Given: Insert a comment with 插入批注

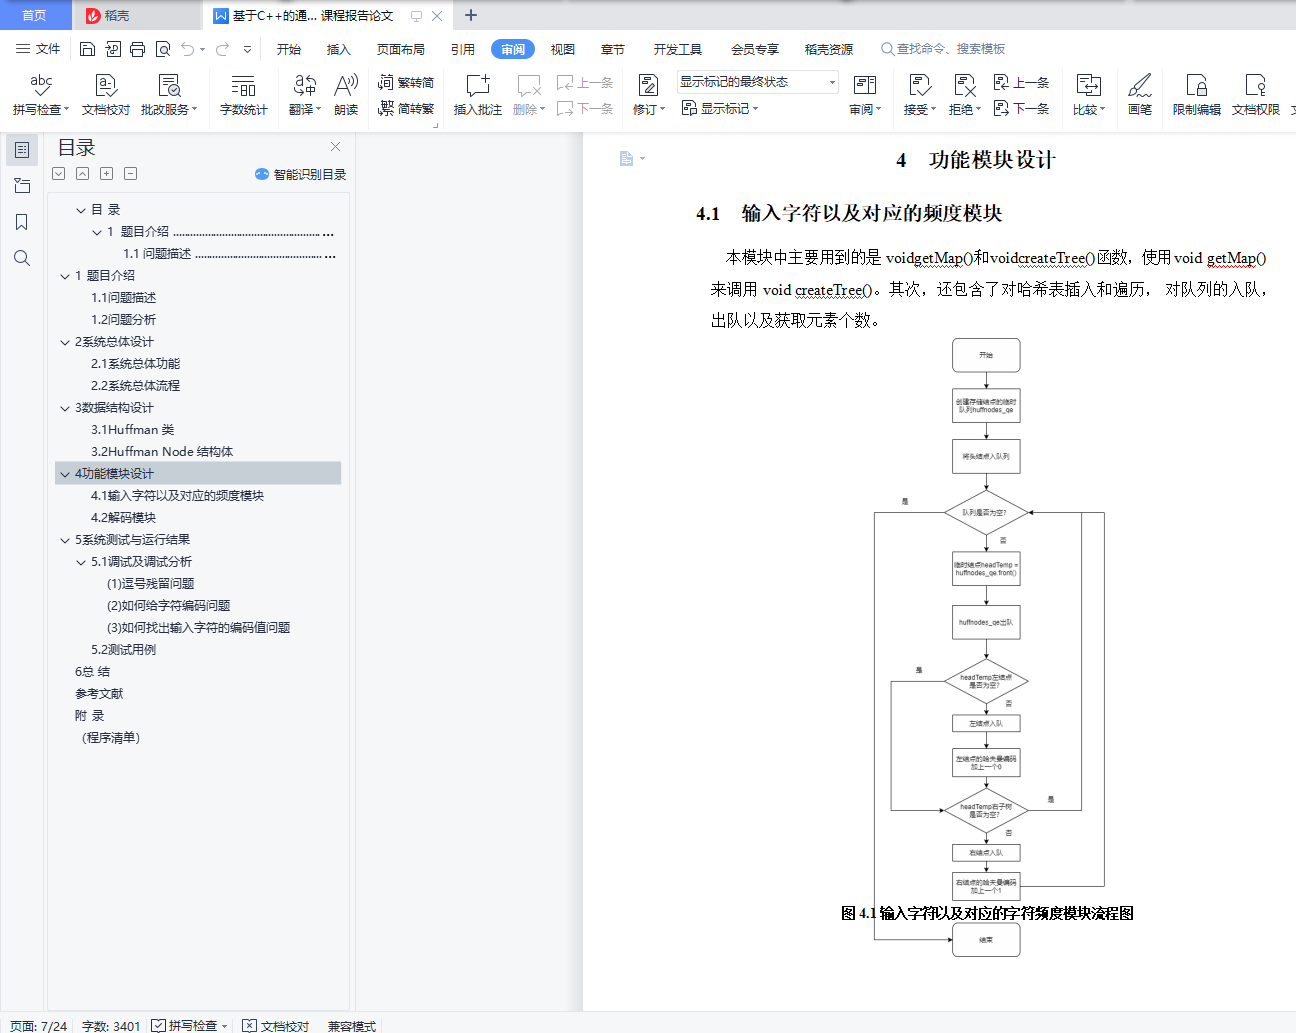Looking at the screenshot, I should tap(478, 95).
